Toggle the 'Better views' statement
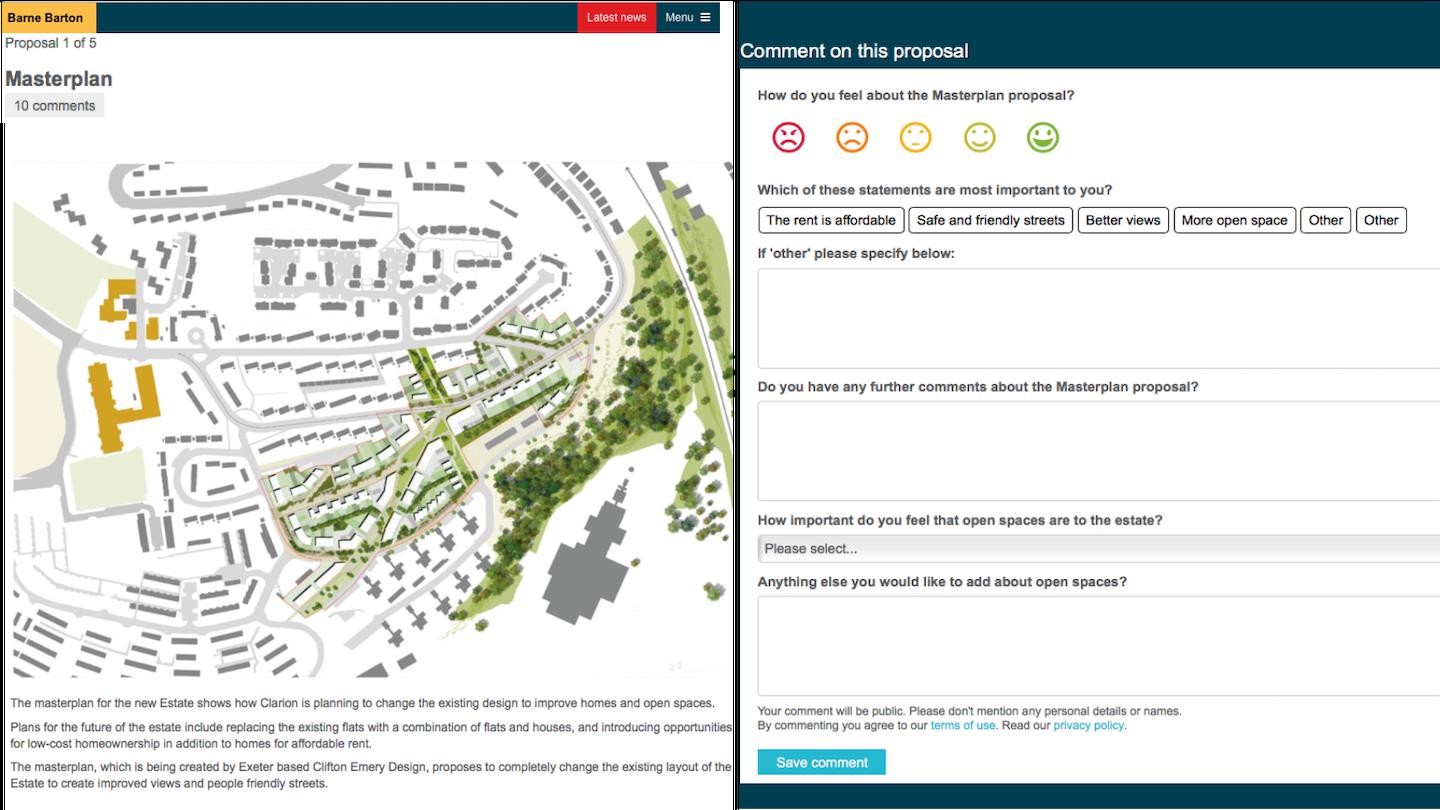This screenshot has height=810, width=1440. pos(1123,220)
